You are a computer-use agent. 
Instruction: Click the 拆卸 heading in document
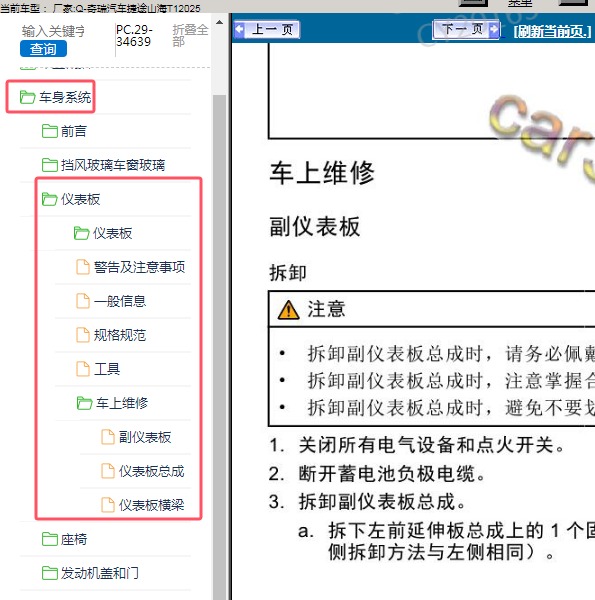pyautogui.click(x=288, y=273)
